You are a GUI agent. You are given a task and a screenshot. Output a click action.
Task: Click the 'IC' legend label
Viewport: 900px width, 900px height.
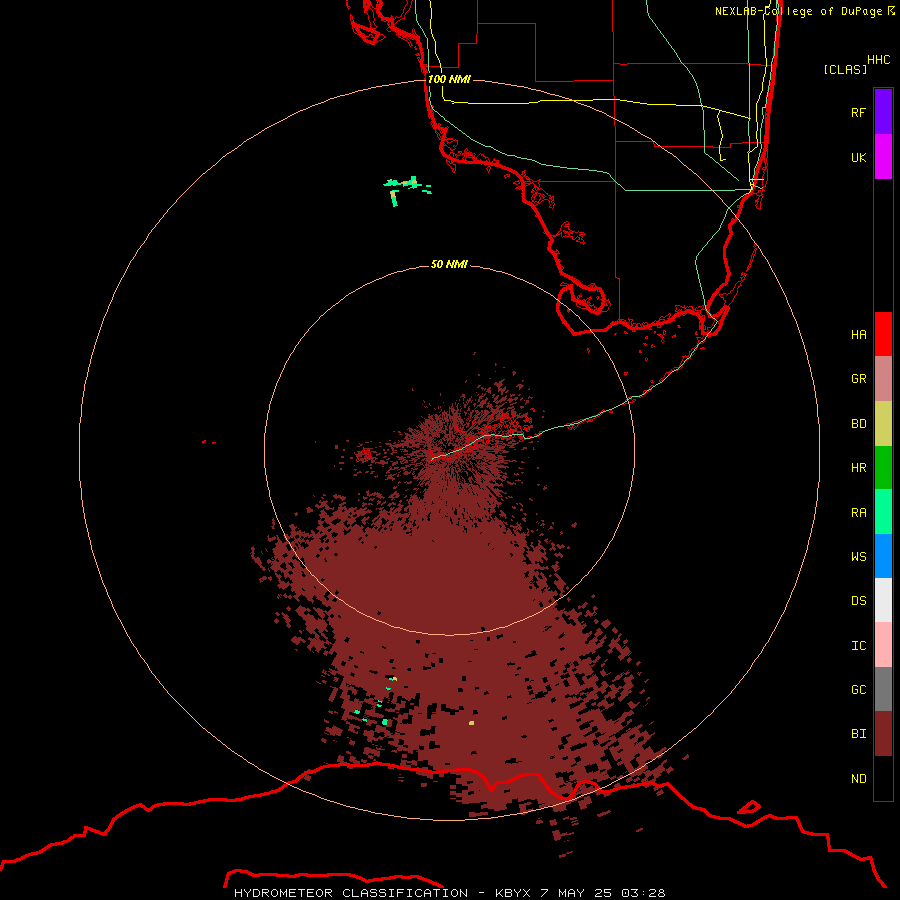[858, 646]
